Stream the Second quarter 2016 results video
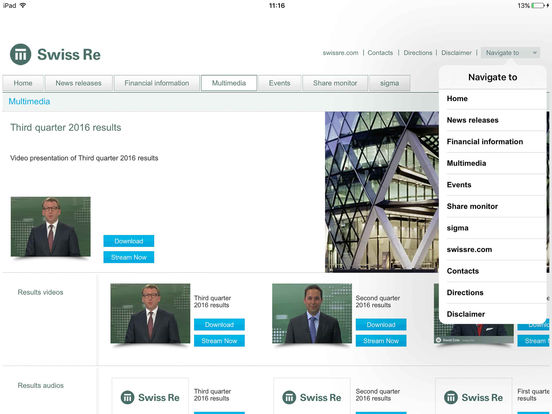The image size is (552, 414). [381, 341]
